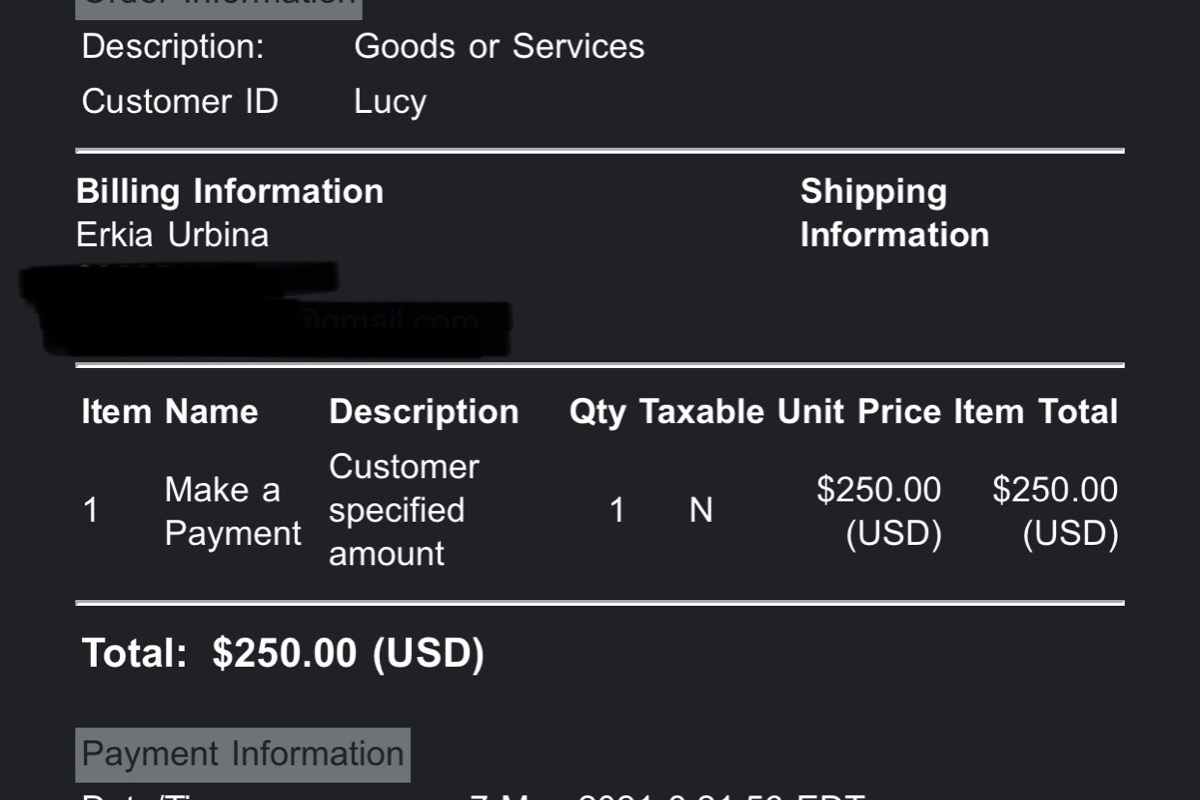This screenshot has height=800, width=1200.
Task: Click the Name column header
Action: 211,412
